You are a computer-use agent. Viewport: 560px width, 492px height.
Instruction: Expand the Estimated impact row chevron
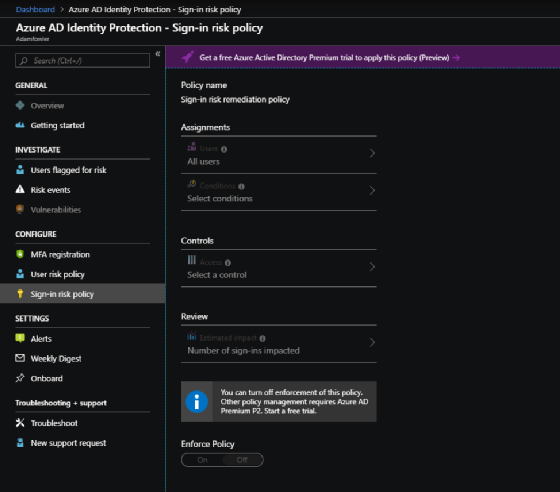(x=372, y=343)
